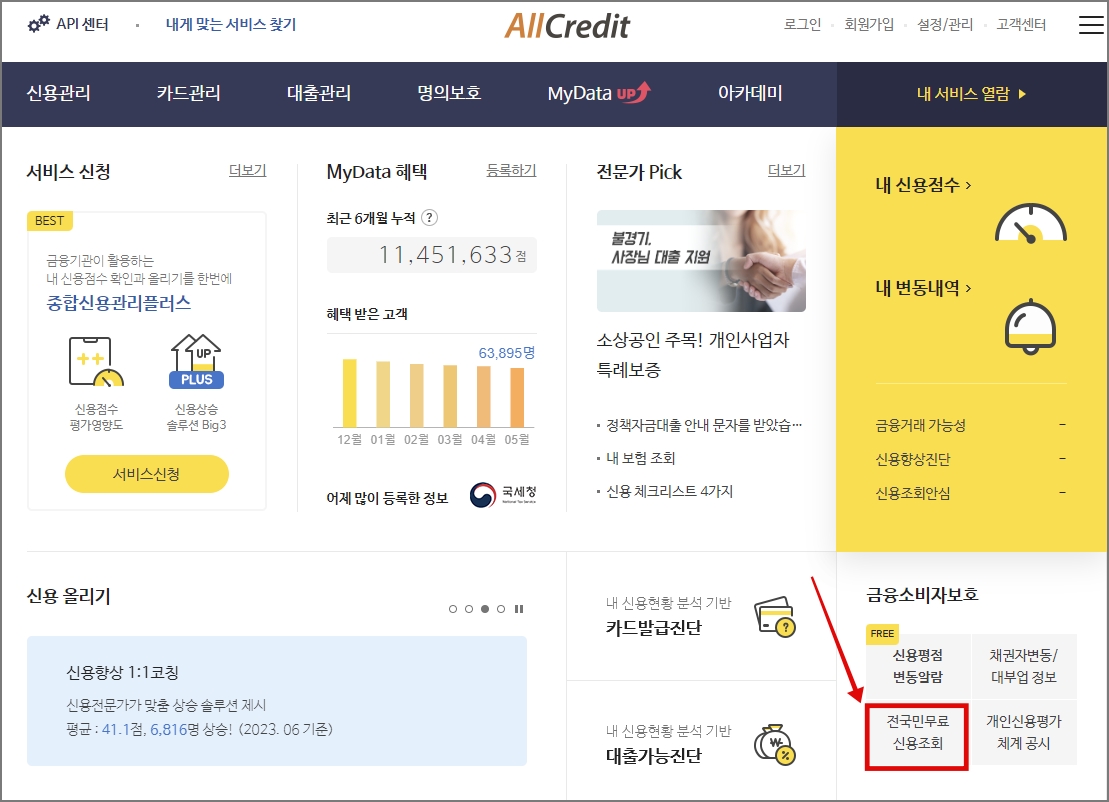This screenshot has width=1109, height=802.
Task: Pause the 신용 올리기 carousel
Action: click(x=519, y=608)
